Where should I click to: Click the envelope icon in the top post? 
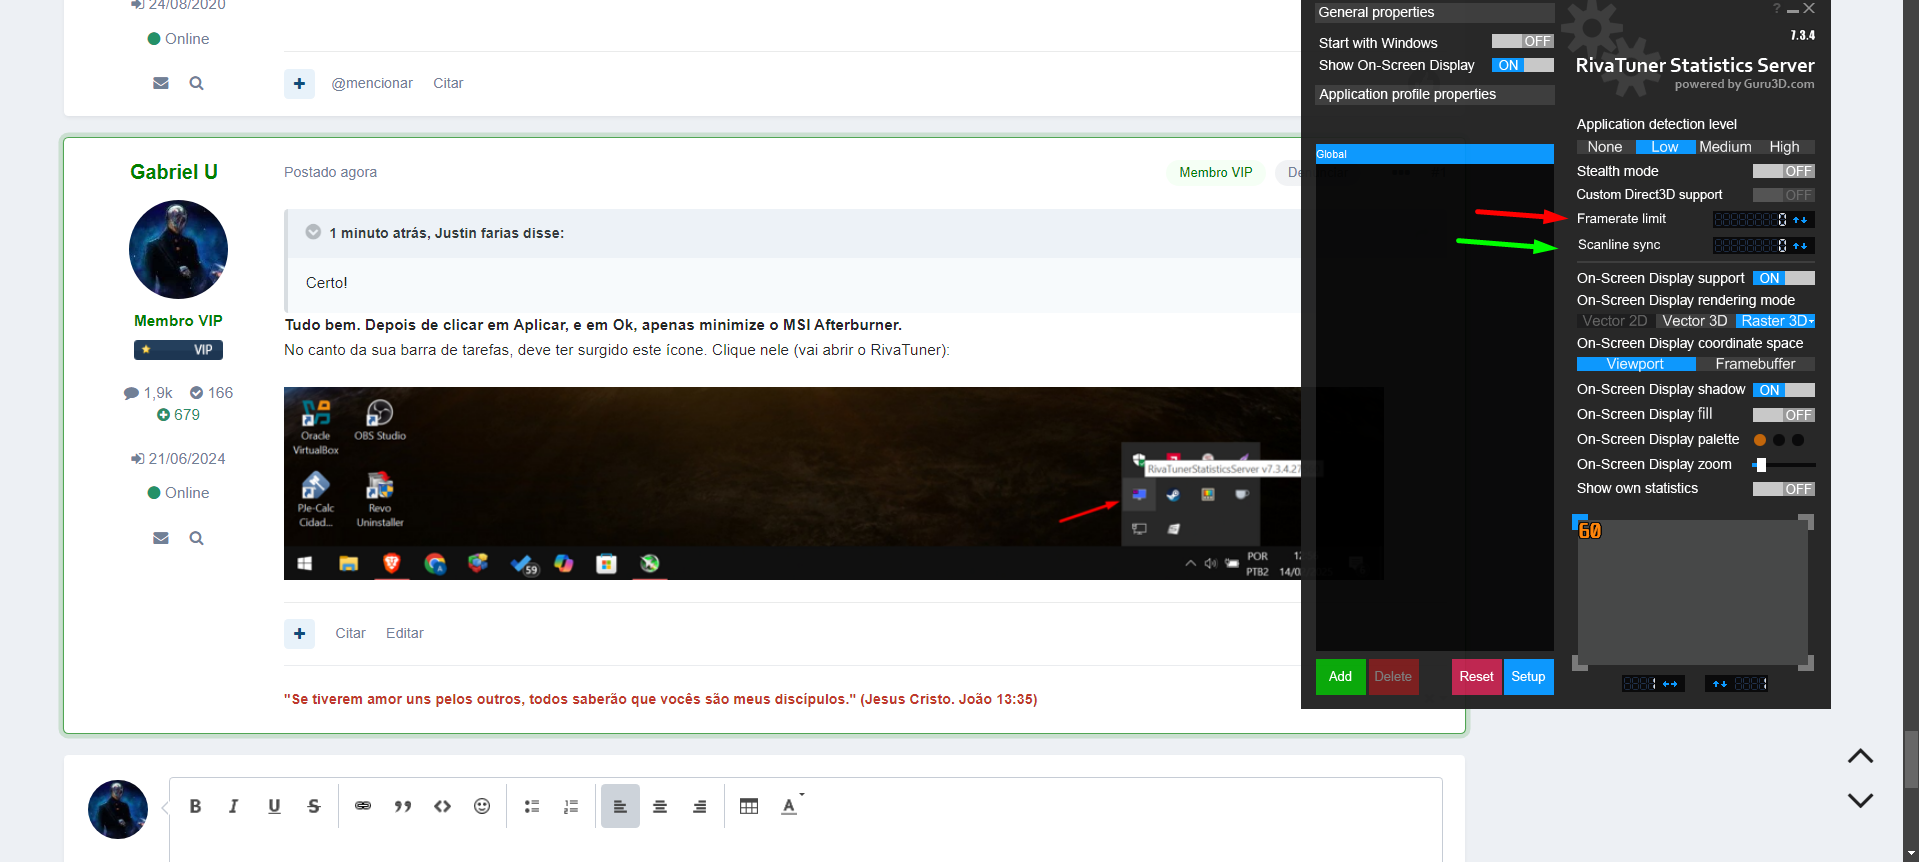pos(161,83)
